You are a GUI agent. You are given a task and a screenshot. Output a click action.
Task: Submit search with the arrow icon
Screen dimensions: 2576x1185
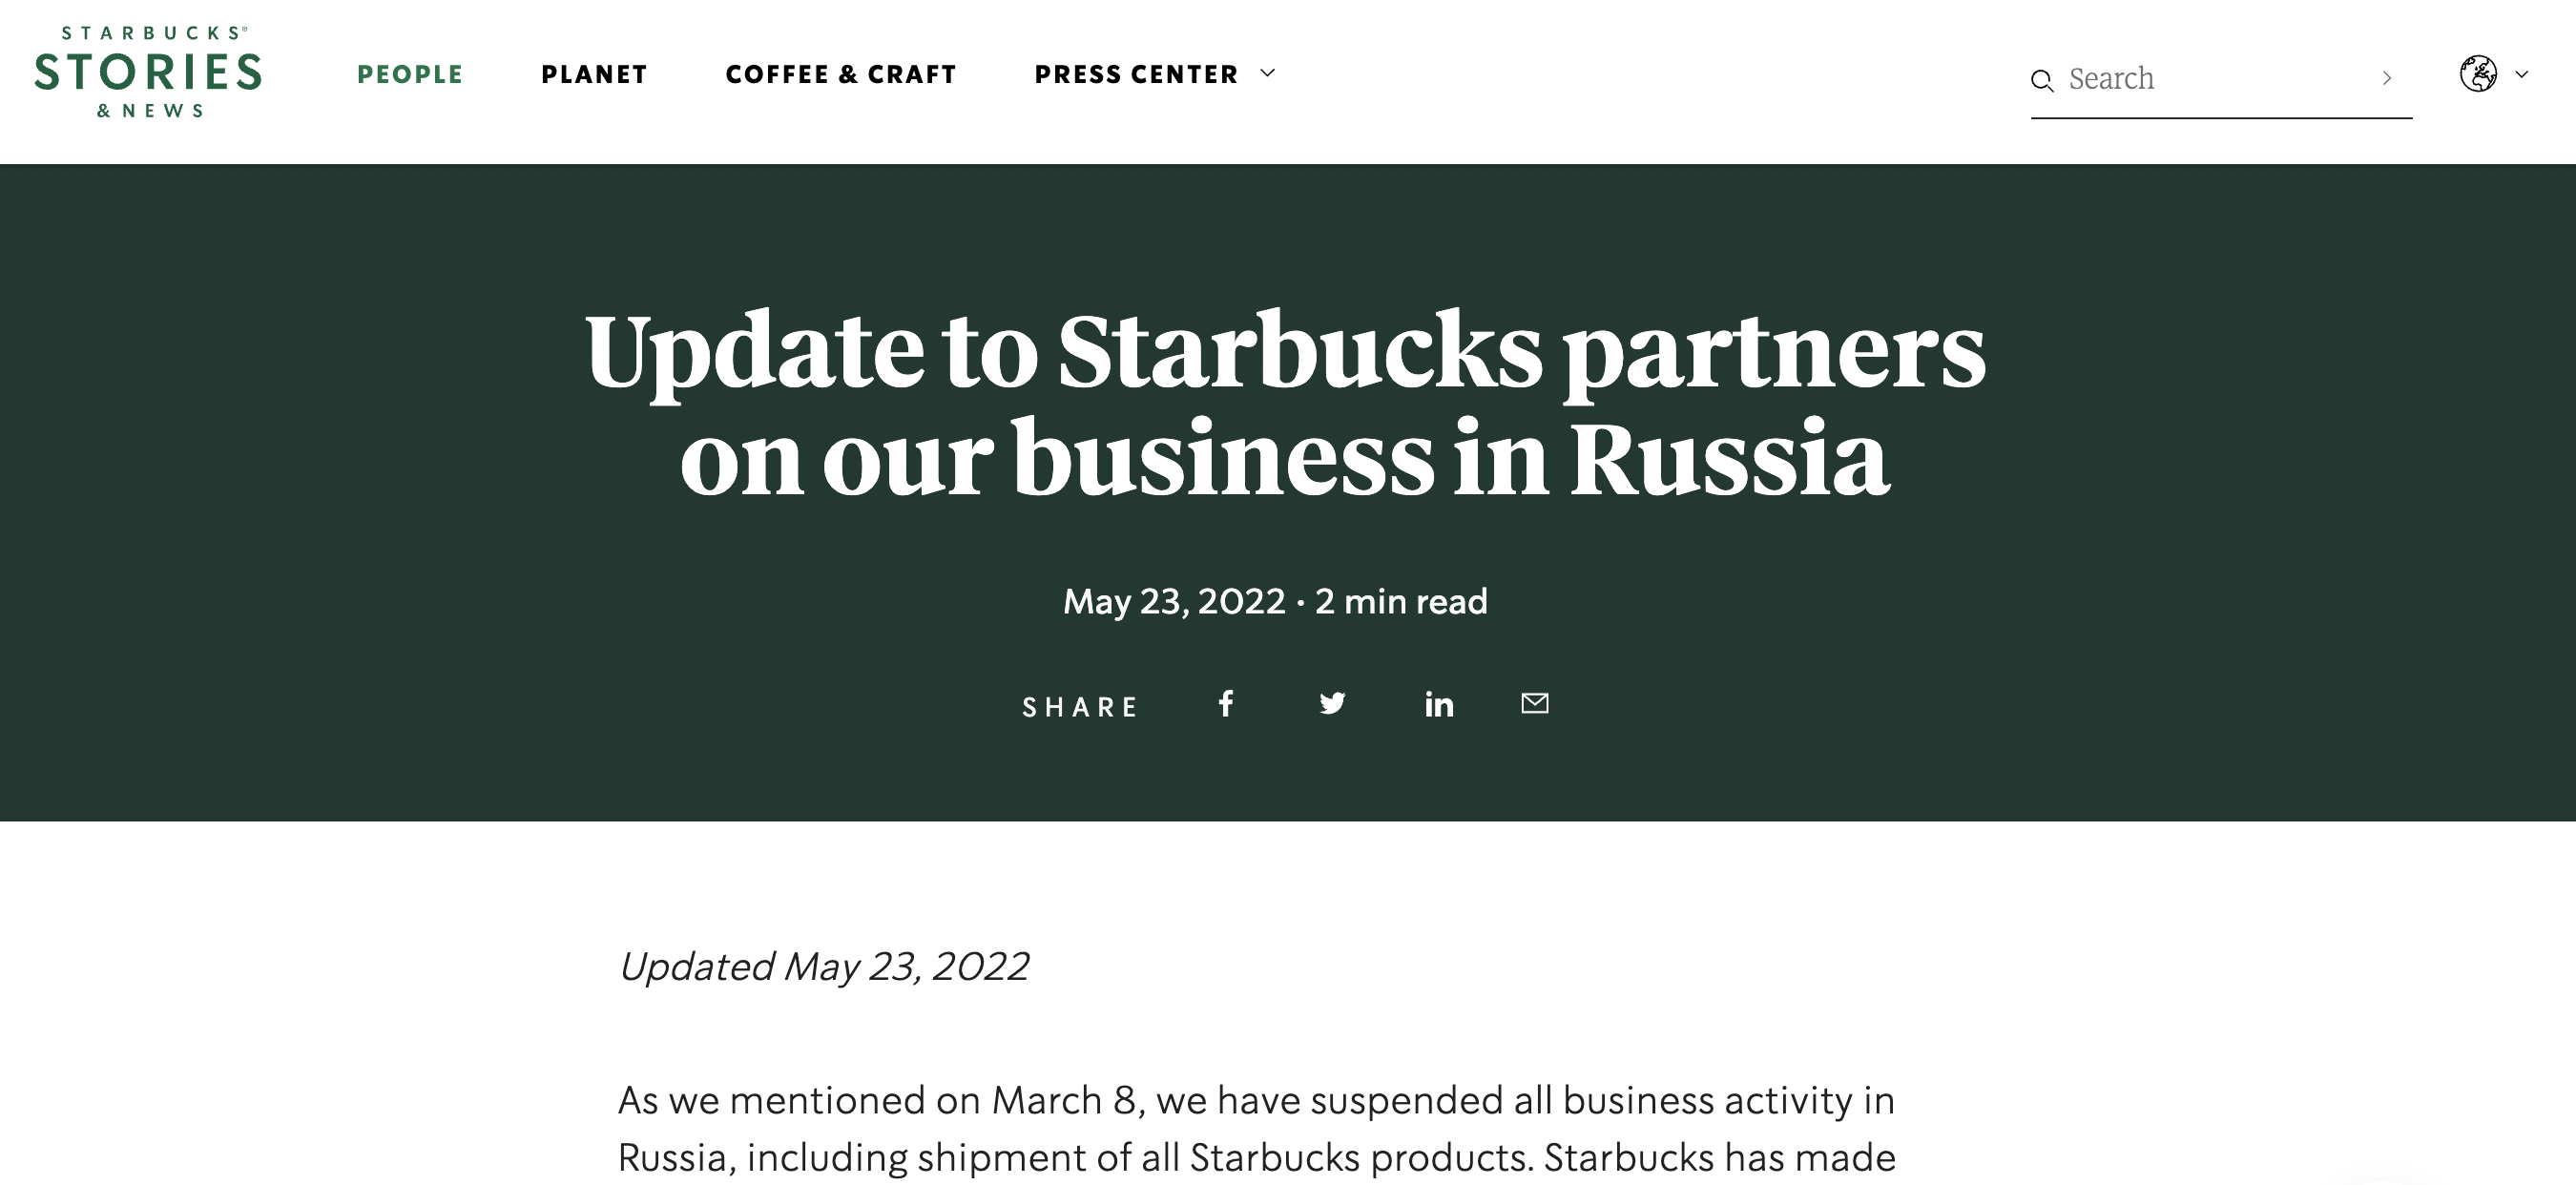click(2387, 78)
